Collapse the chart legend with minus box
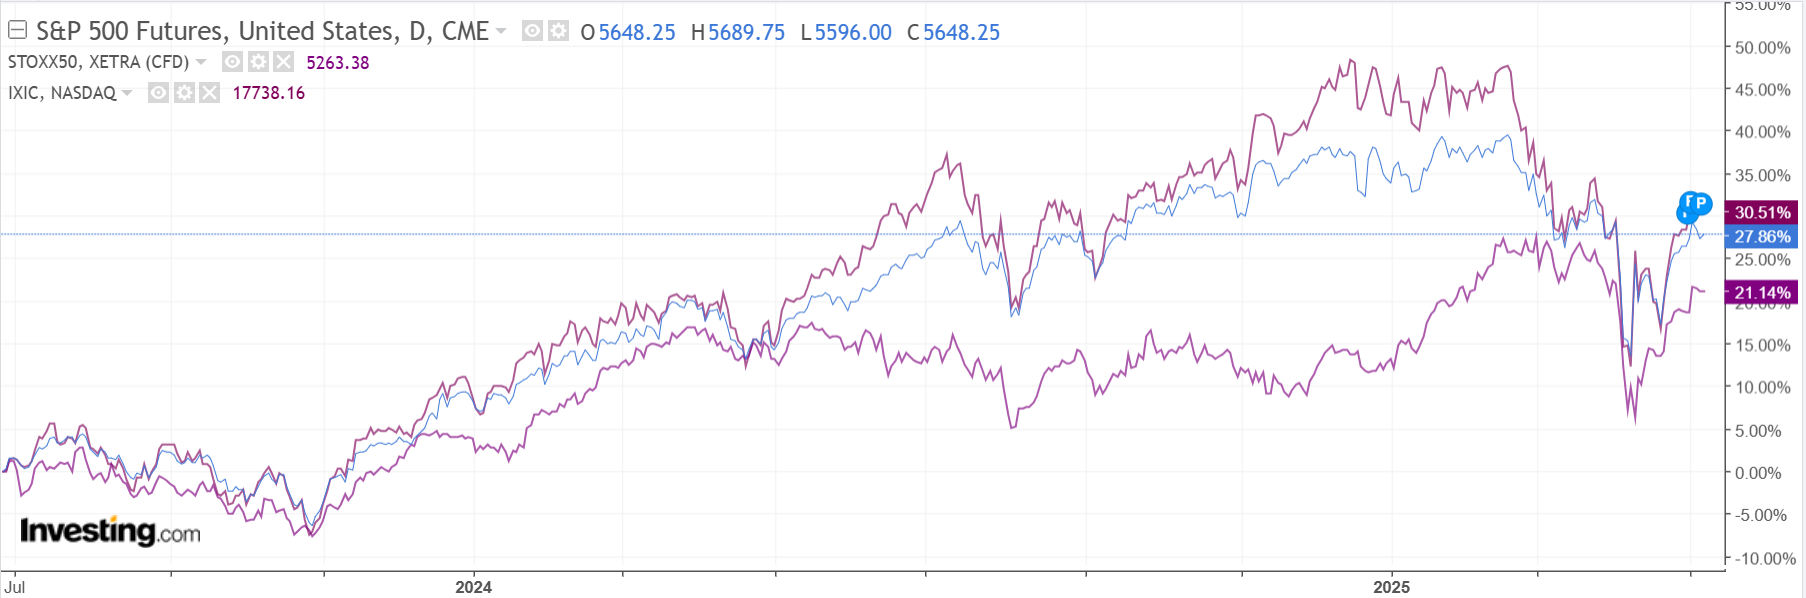1806x598 pixels. (17, 31)
